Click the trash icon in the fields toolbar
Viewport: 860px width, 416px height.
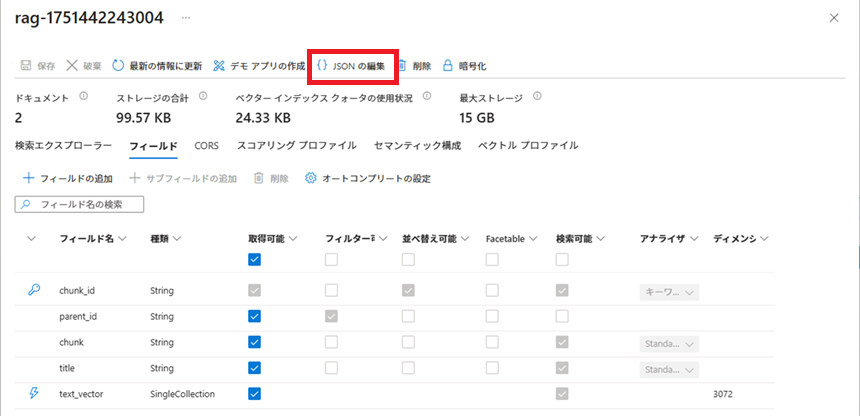tap(259, 178)
